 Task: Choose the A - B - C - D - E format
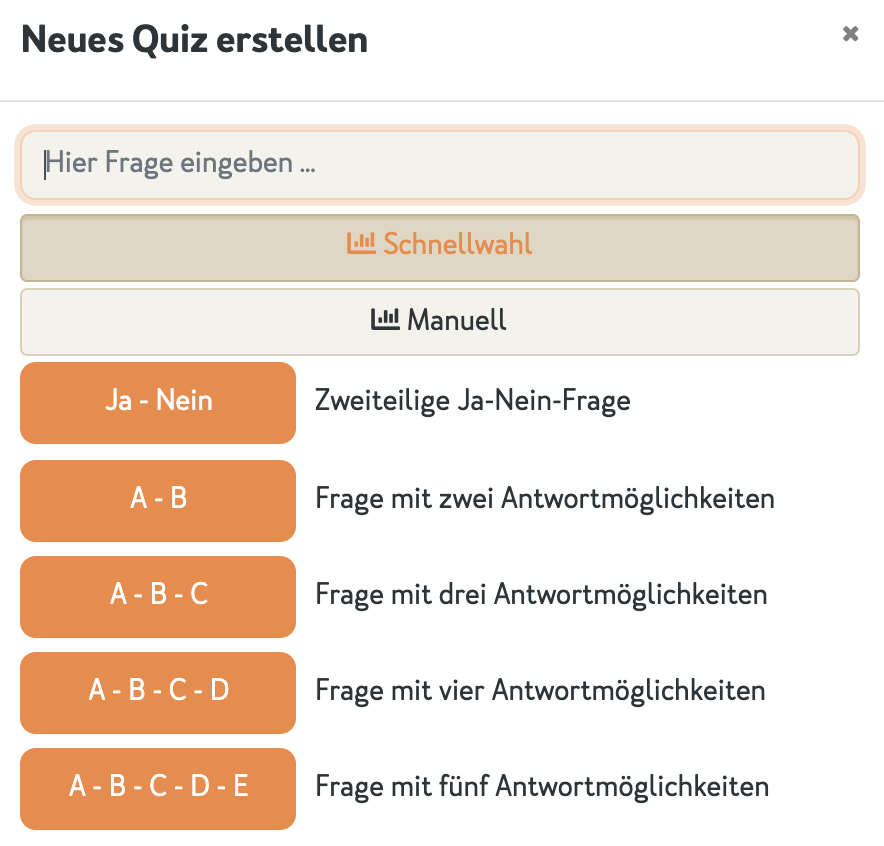coord(157,787)
